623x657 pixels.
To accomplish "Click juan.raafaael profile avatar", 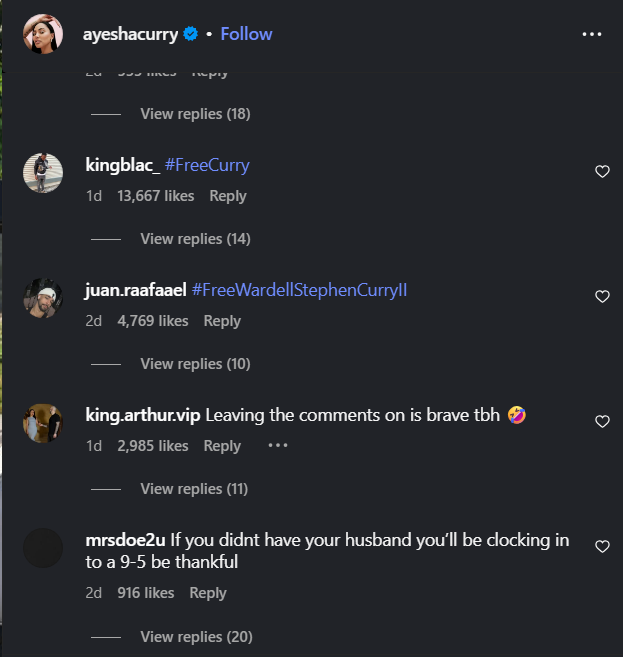I will 43,298.
